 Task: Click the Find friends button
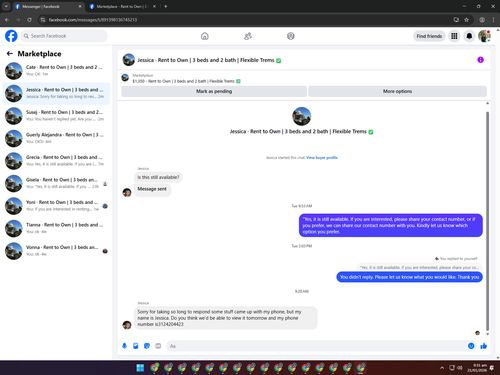[429, 36]
